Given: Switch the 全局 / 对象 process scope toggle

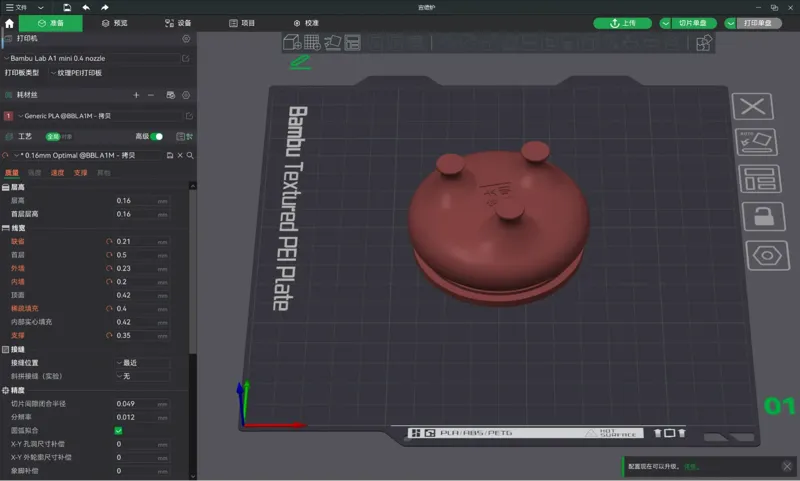Looking at the screenshot, I should [59, 136].
